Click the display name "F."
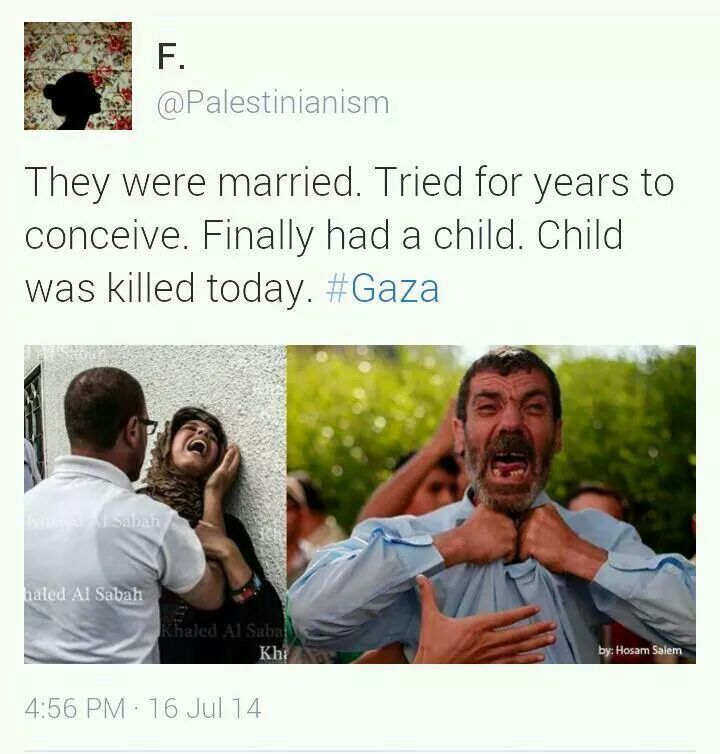The height and width of the screenshot is (754, 720). pyautogui.click(x=171, y=57)
